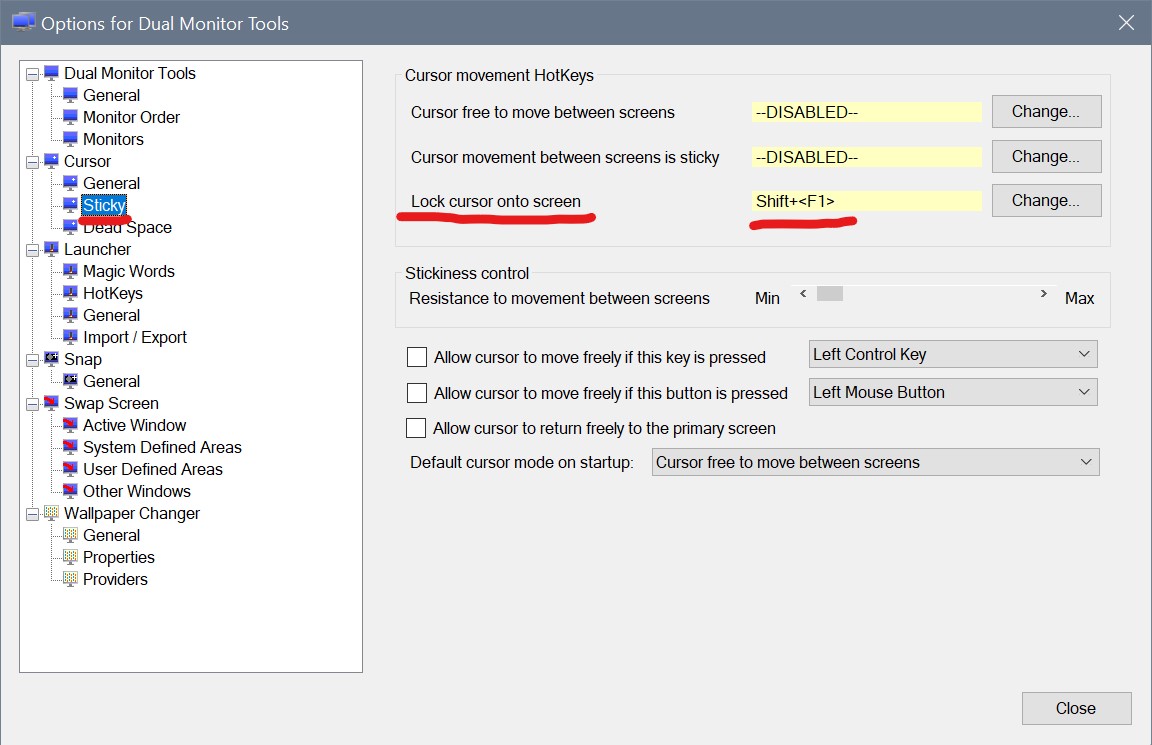1152x745 pixels.
Task: Open the Left Mouse Button dropdown
Action: [953, 392]
